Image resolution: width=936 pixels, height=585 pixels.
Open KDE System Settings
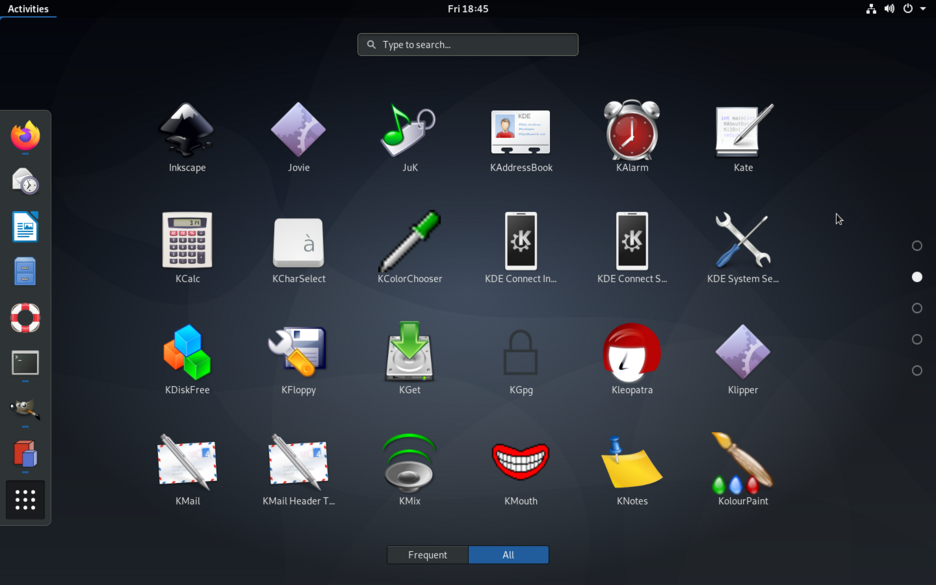(x=743, y=248)
